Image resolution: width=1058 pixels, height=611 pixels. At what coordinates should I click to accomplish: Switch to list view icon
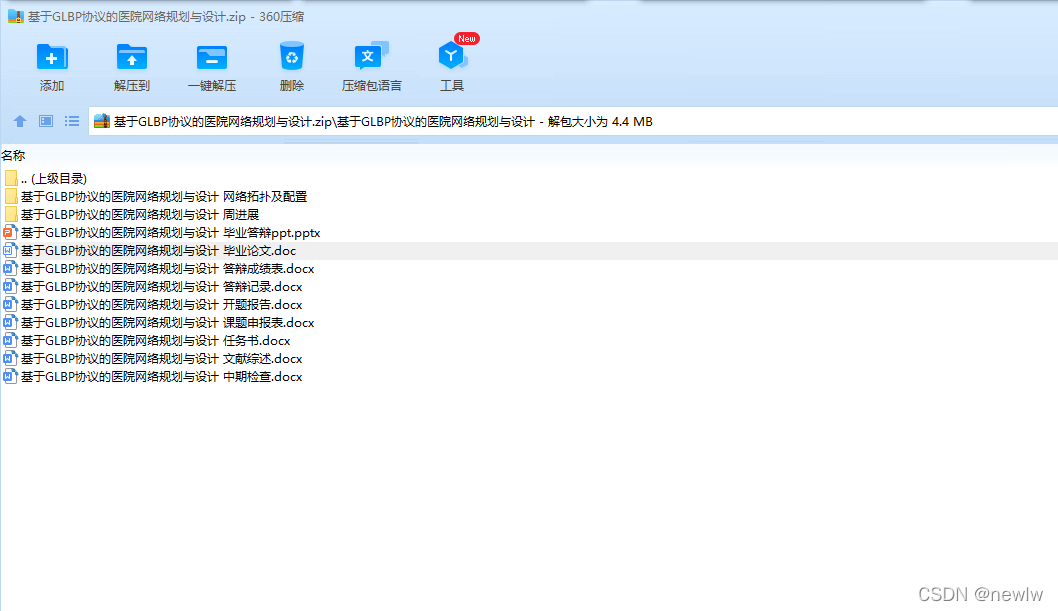click(72, 121)
